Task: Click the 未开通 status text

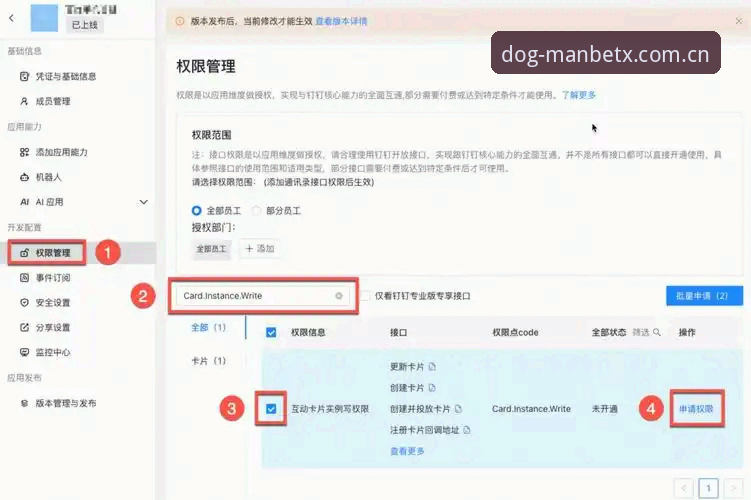Action: [x=604, y=409]
